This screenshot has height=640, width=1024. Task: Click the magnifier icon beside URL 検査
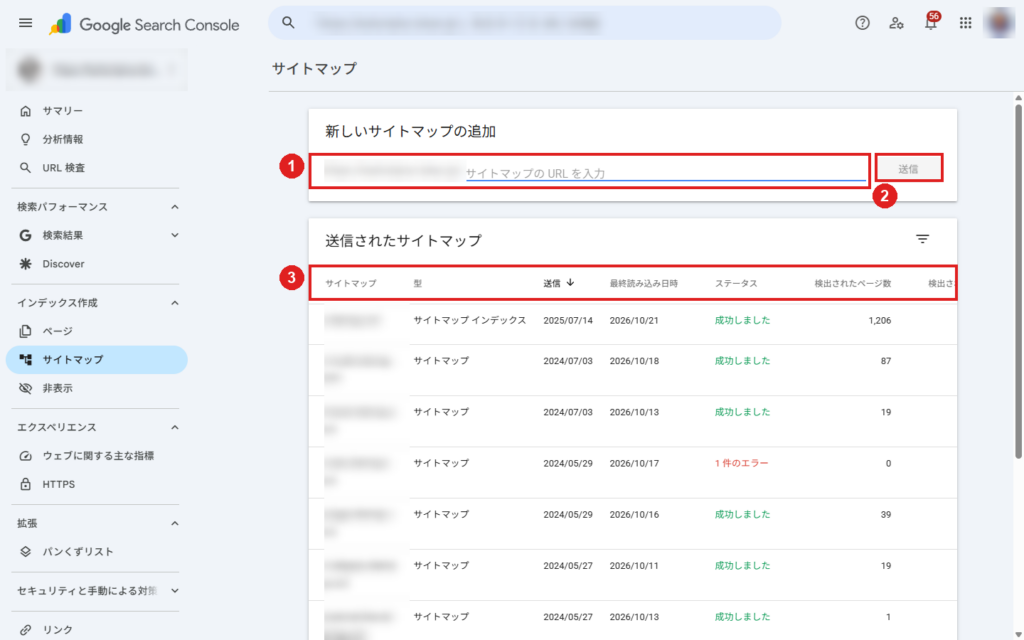pyautogui.click(x=25, y=168)
